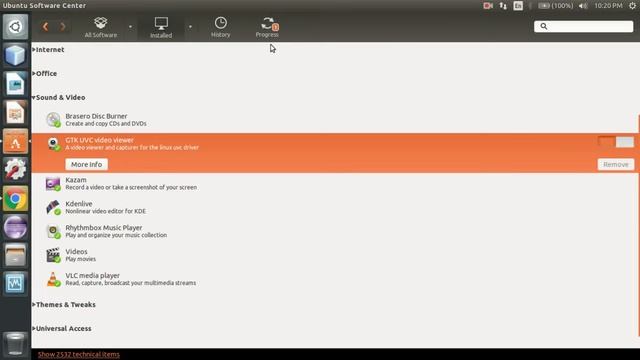Click the search field
Image resolution: width=640 pixels, height=360 pixels.
click(x=584, y=26)
